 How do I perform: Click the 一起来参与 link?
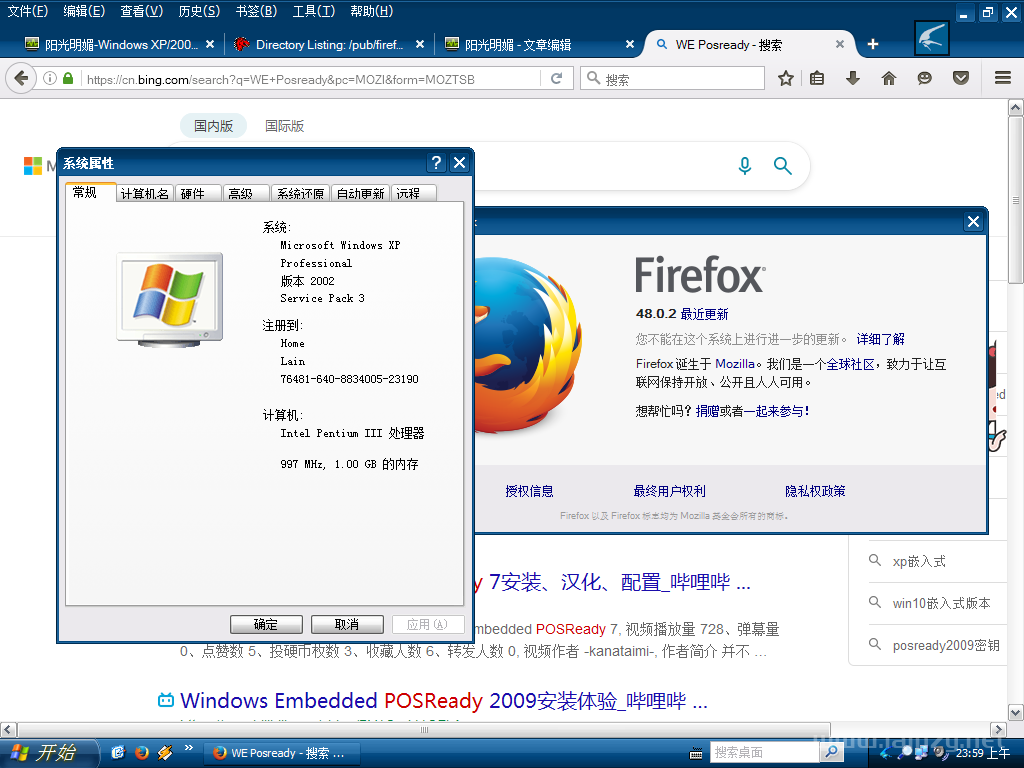(774, 411)
